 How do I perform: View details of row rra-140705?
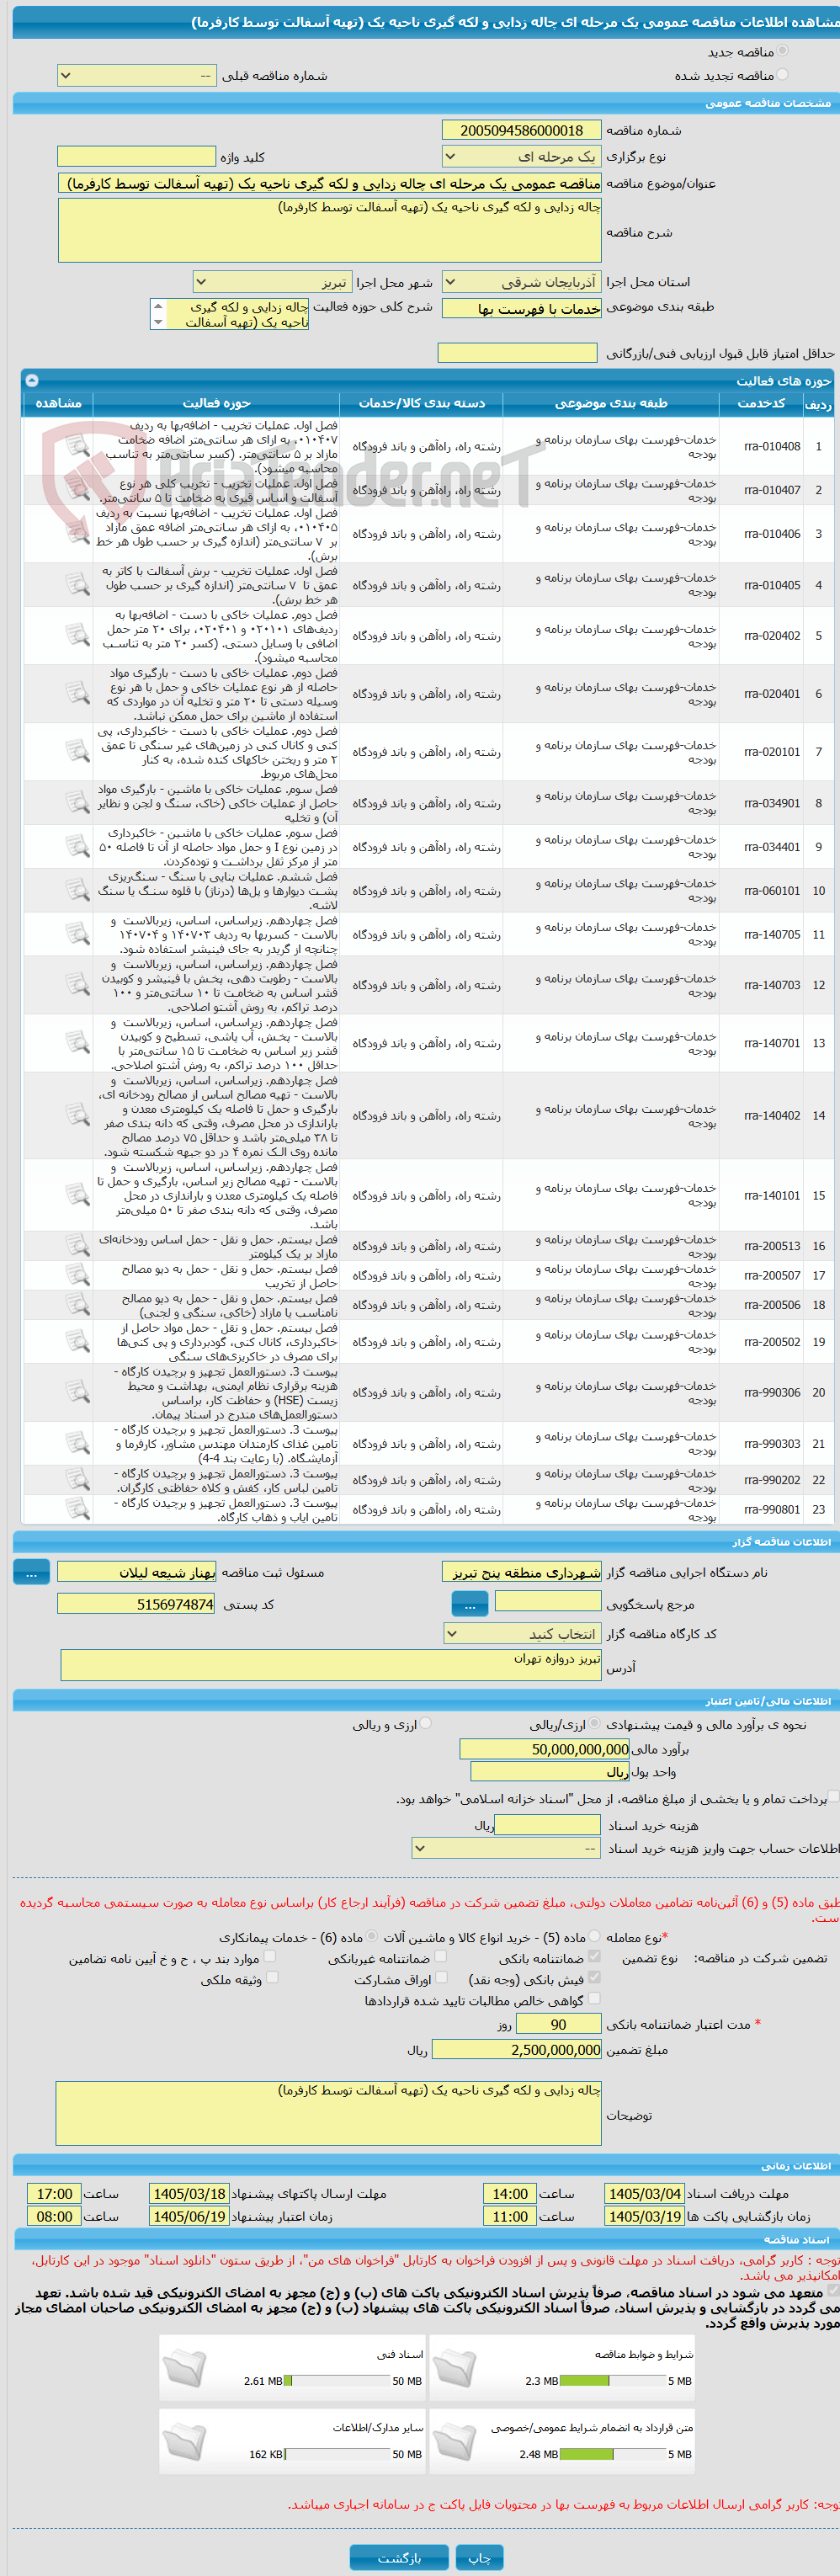77,934
